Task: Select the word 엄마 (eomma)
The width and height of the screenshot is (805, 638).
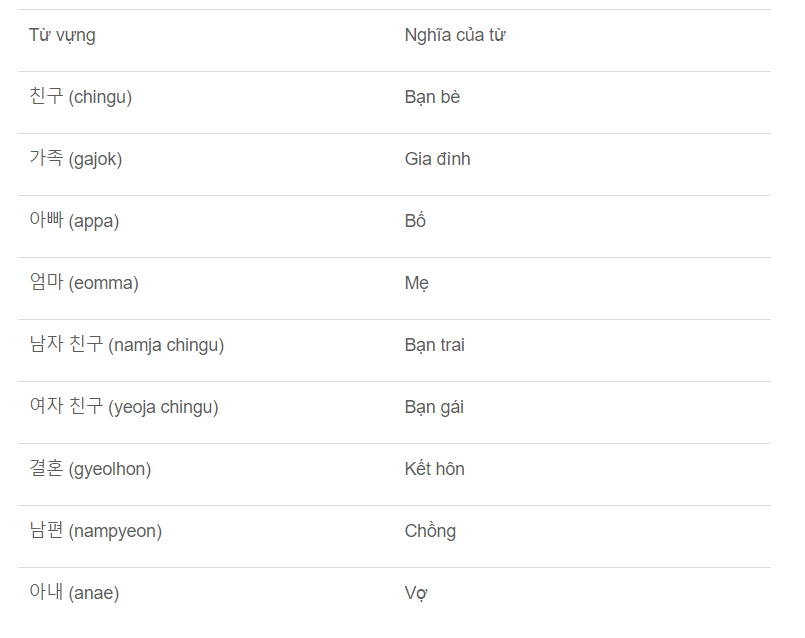Action: click(84, 283)
